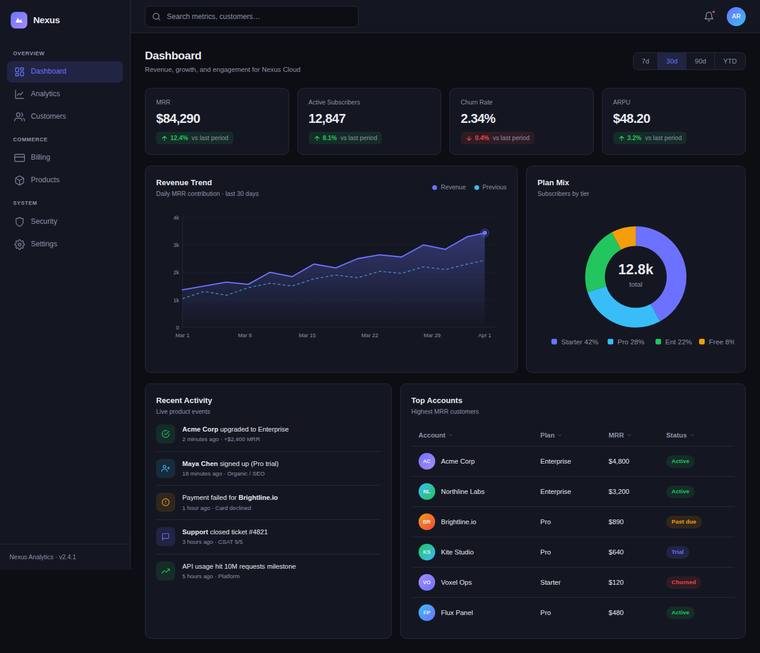Click the Brightline.io BR avatar
Viewport: 760px width, 653px height.
[x=427, y=522]
